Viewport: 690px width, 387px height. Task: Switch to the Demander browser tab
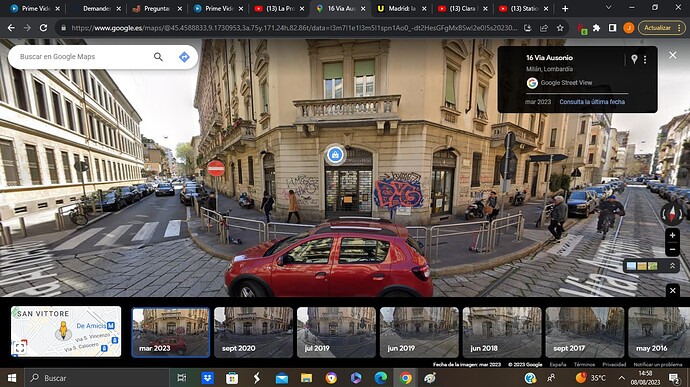pos(96,8)
